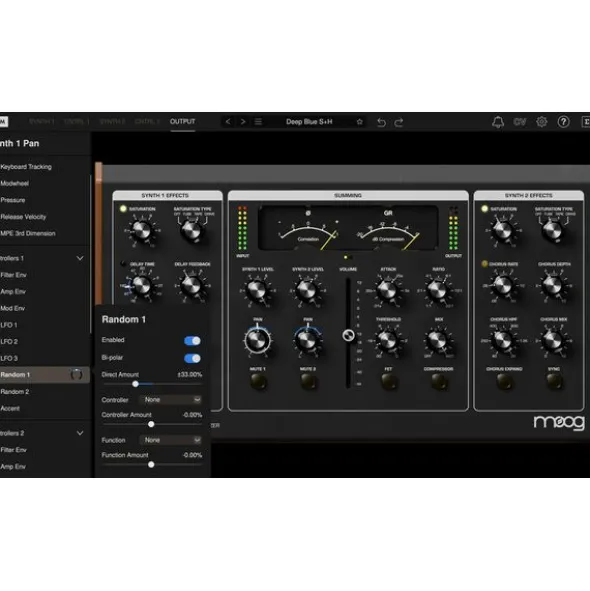The image size is (590, 591).
Task: Toggle the Delay Time LED on/off
Action: click(x=123, y=264)
